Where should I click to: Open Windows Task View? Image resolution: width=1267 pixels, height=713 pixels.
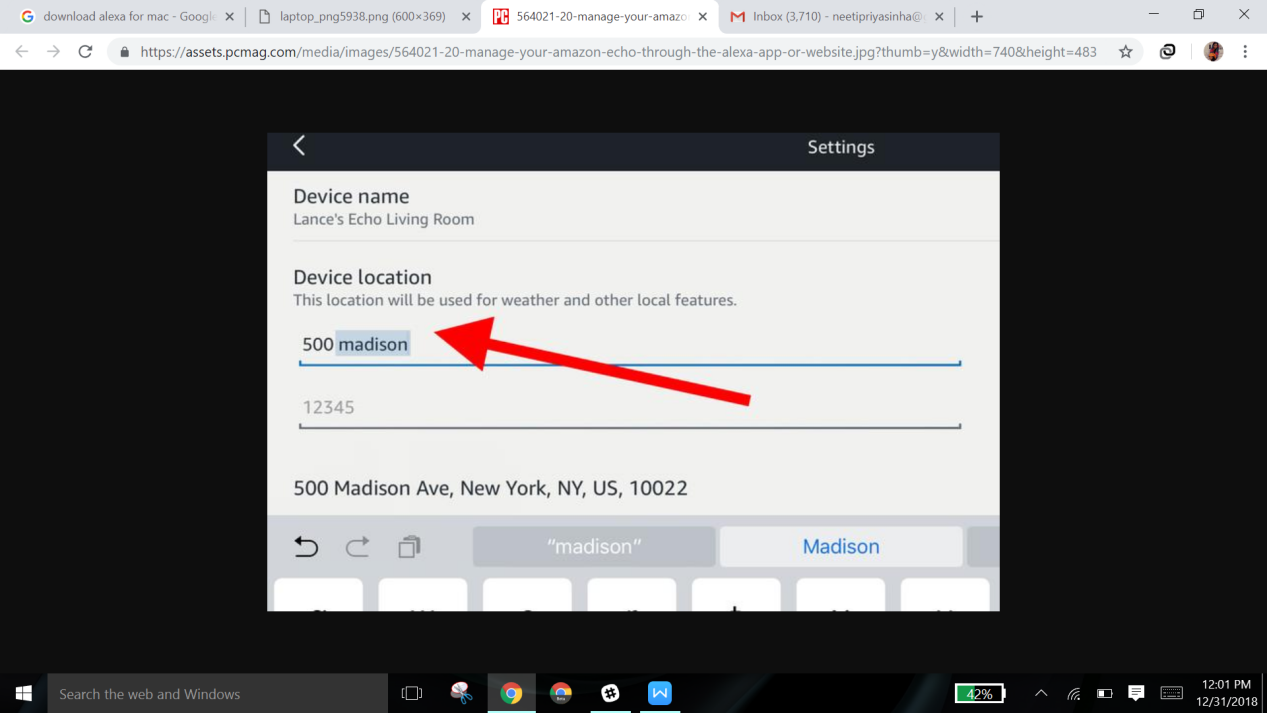coord(411,693)
